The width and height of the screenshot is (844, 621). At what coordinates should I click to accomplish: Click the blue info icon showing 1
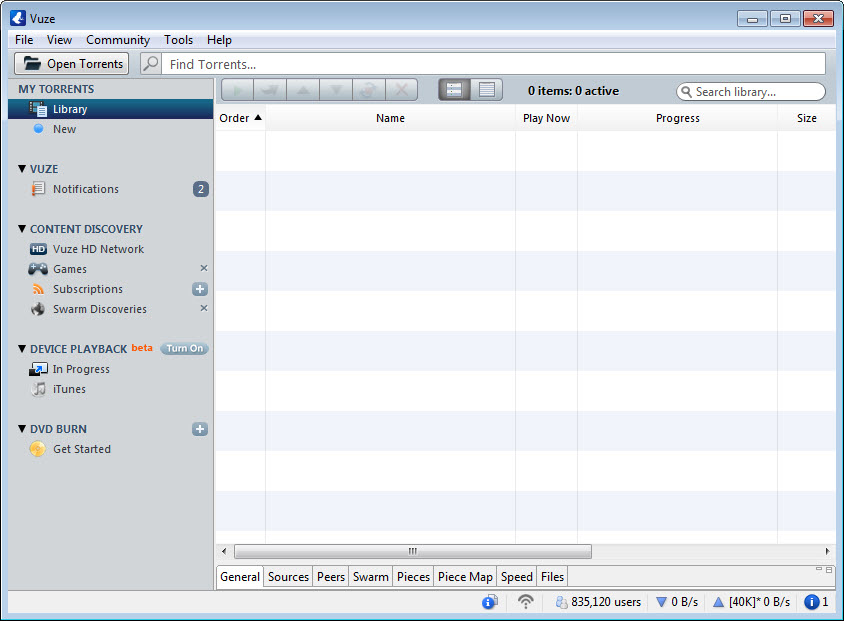816,602
